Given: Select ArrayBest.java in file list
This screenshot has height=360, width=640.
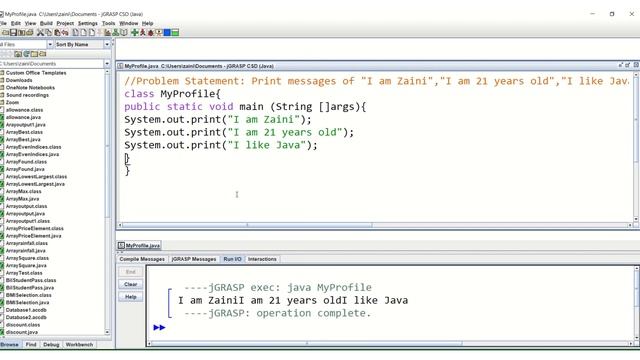Looking at the screenshot, I should coord(23,139).
